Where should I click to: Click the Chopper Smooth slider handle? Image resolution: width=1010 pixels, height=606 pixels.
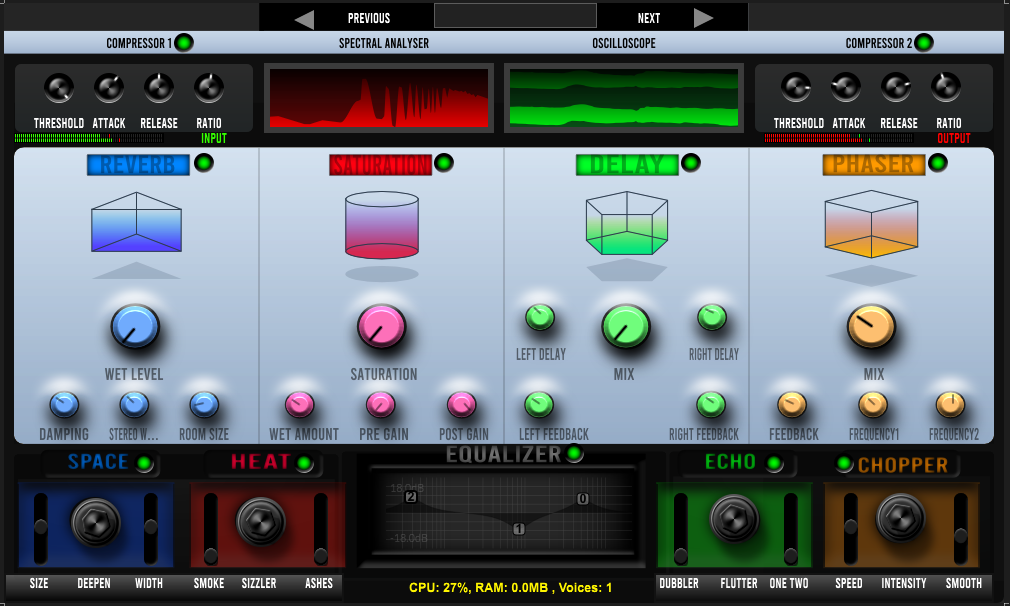[960, 535]
